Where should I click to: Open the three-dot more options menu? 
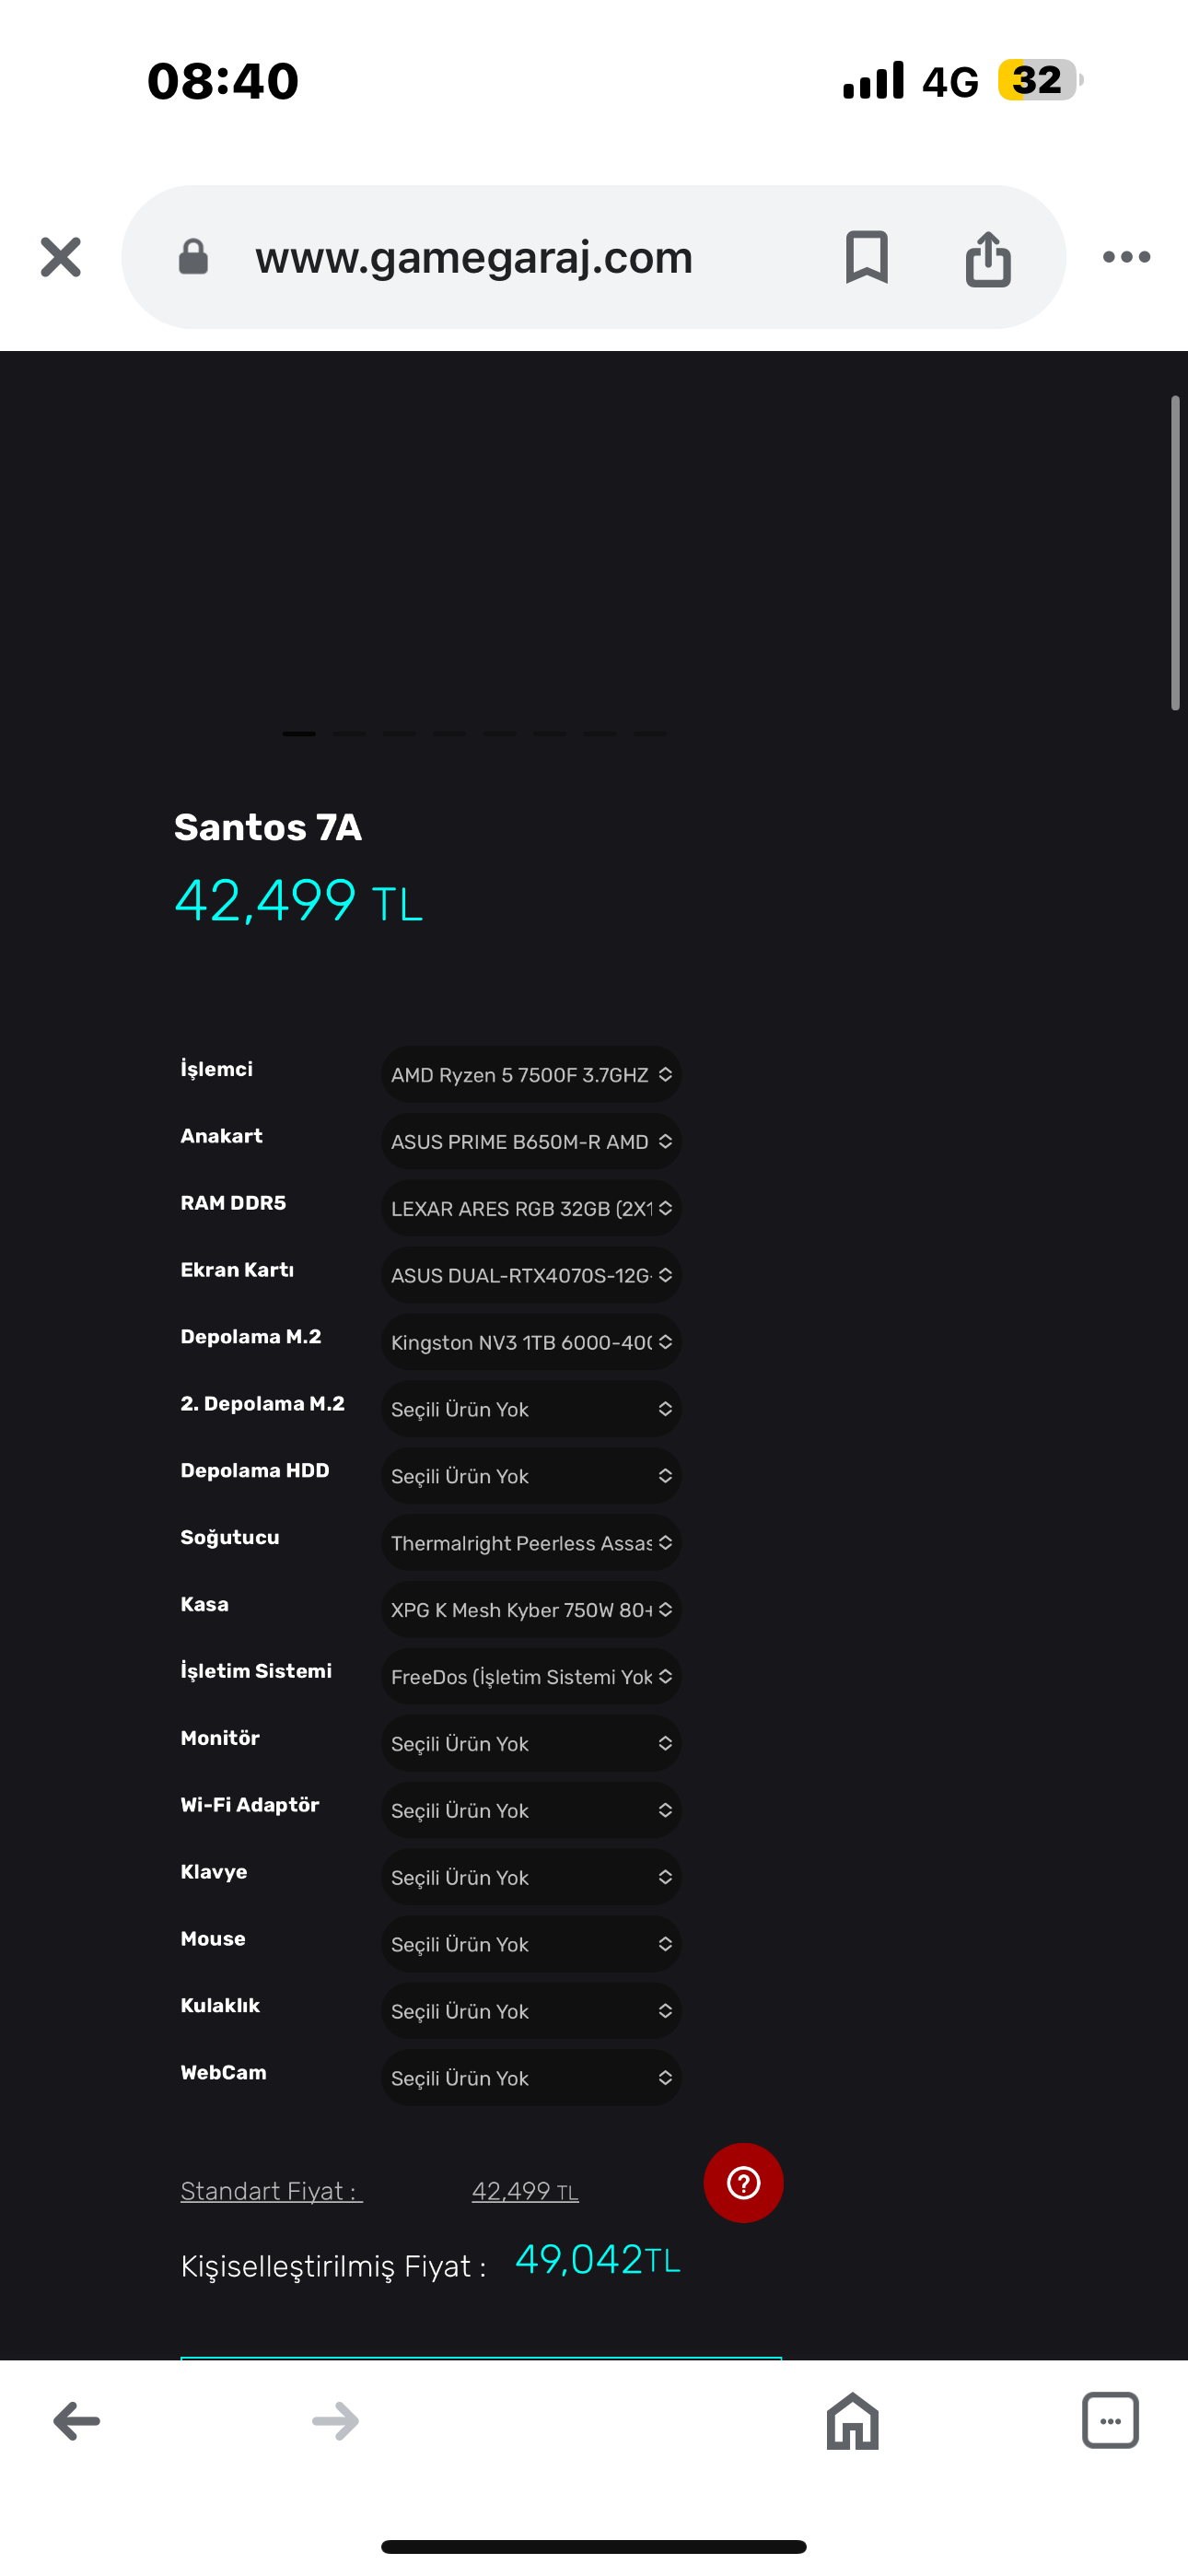pyautogui.click(x=1126, y=257)
